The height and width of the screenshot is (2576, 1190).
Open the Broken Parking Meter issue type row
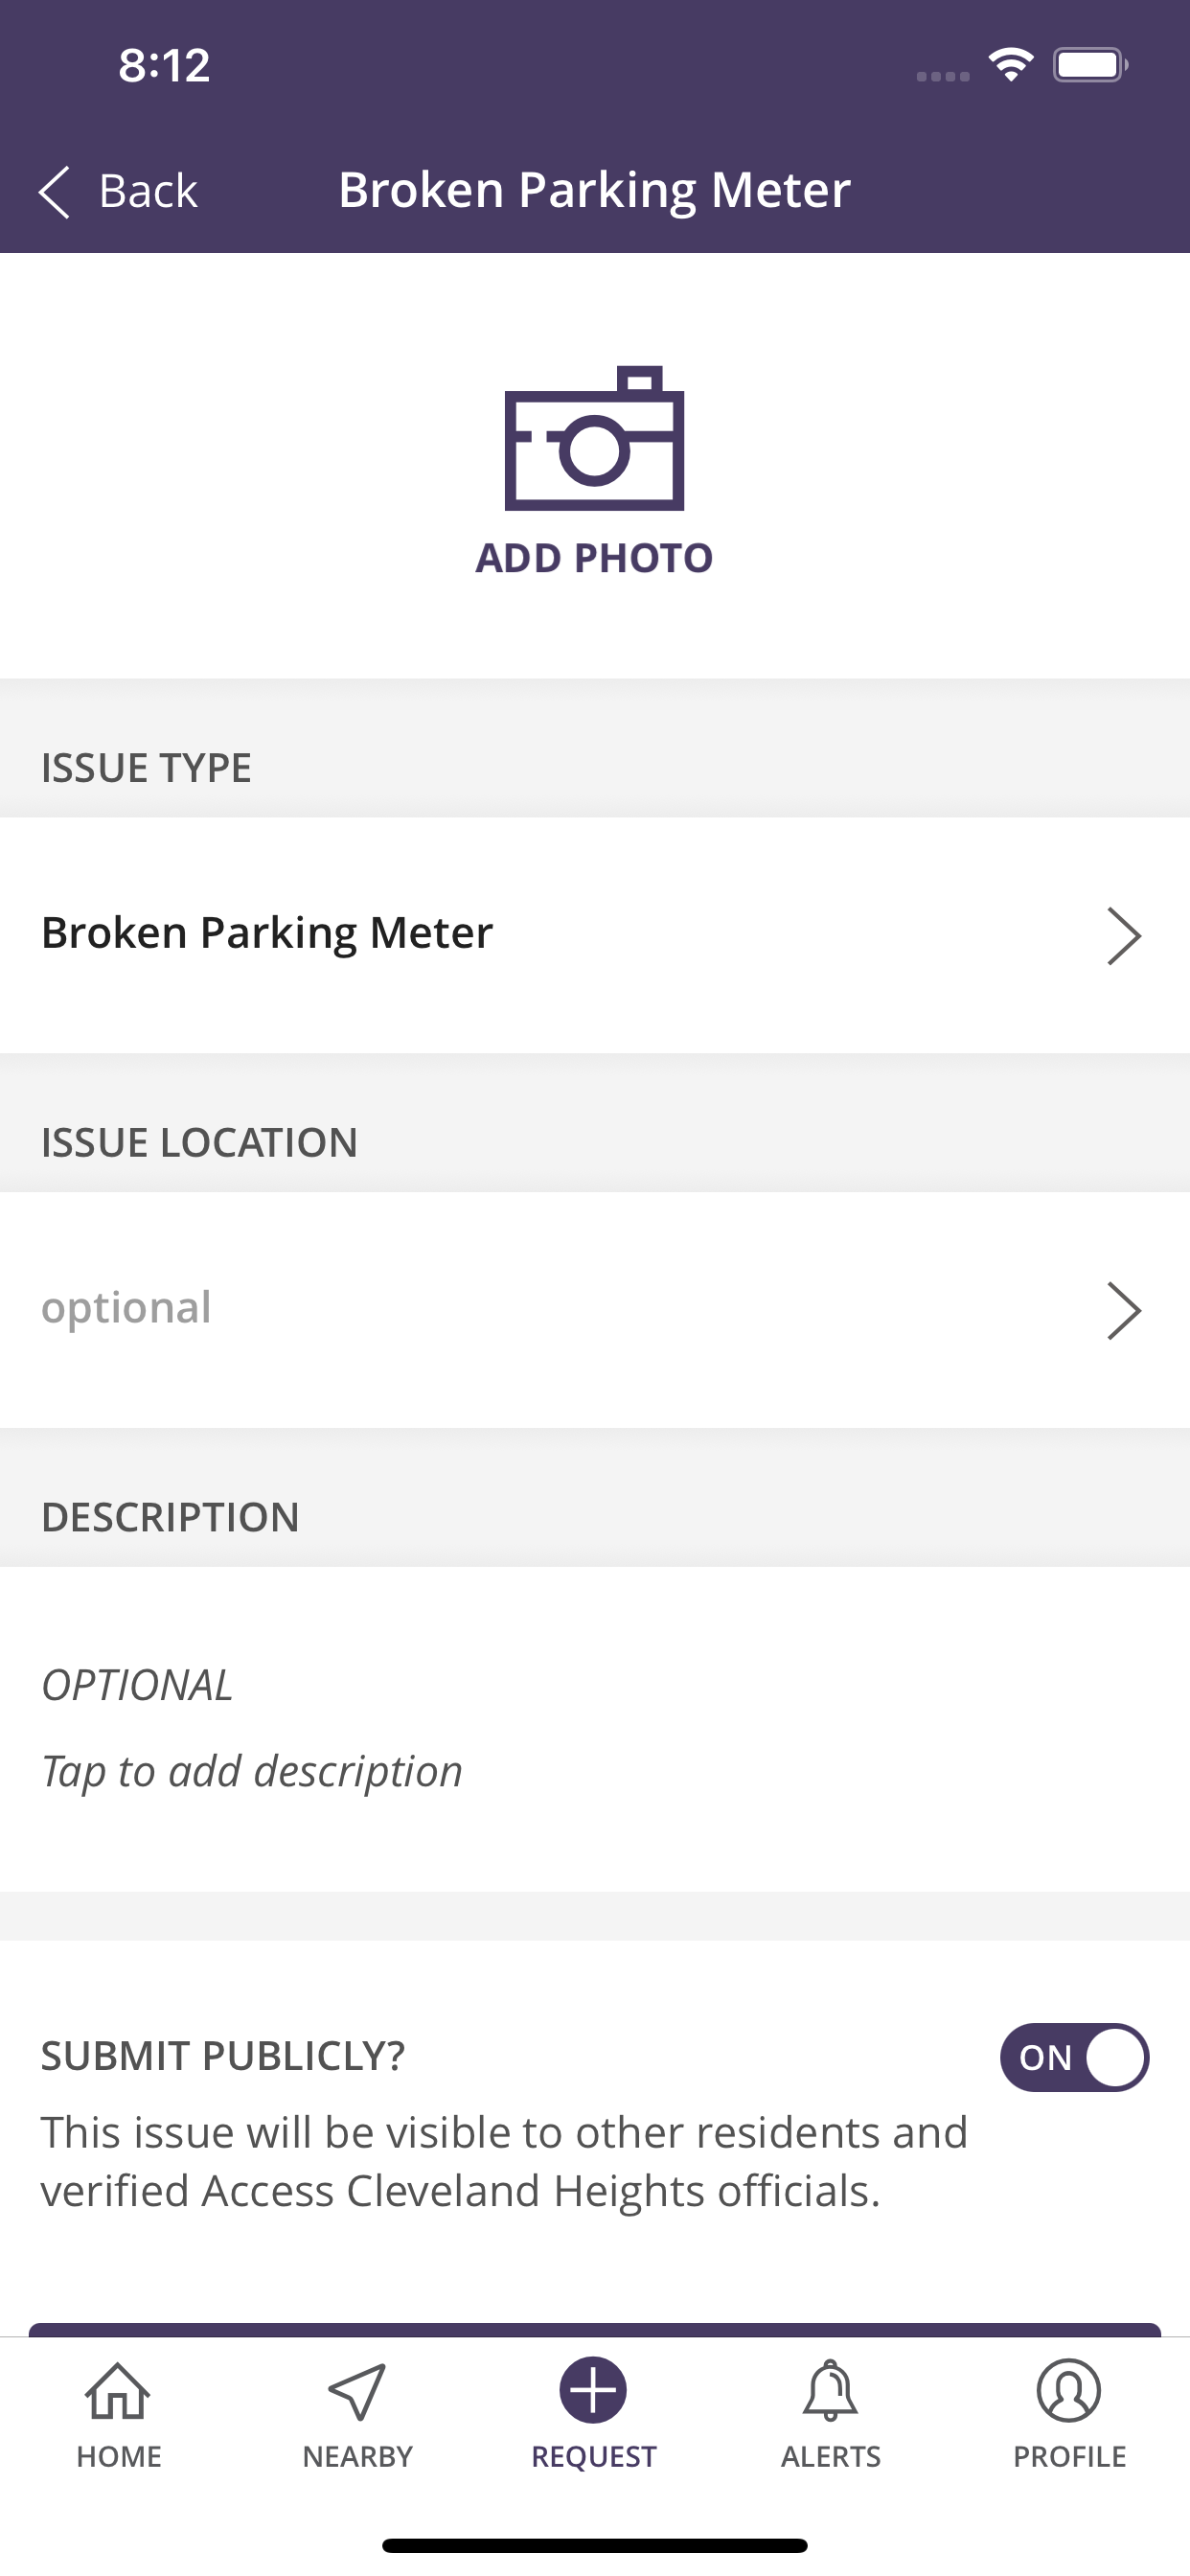coord(595,935)
